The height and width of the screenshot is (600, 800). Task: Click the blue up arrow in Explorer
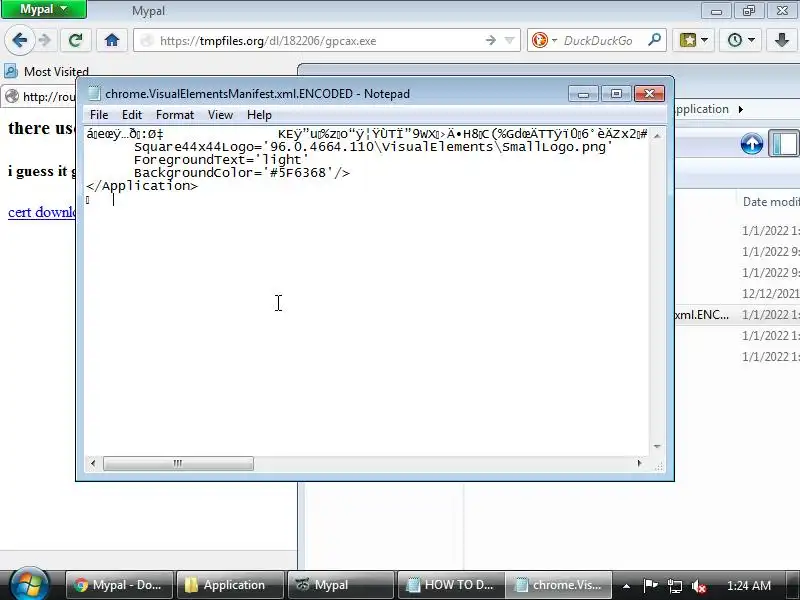pos(752,144)
